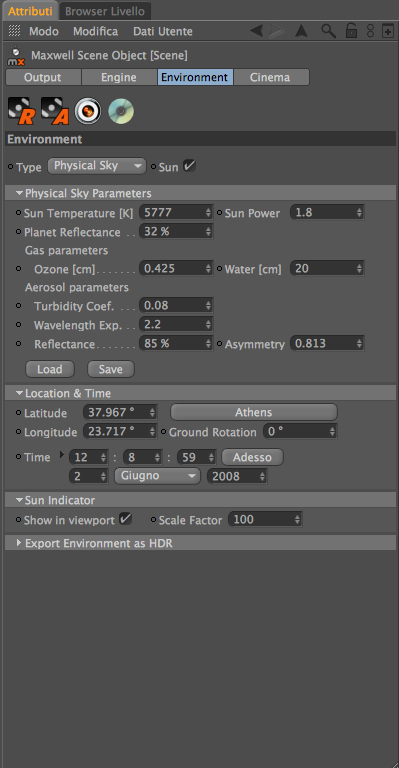Click the keyframe dot beside Planet Reflectance

(19, 231)
